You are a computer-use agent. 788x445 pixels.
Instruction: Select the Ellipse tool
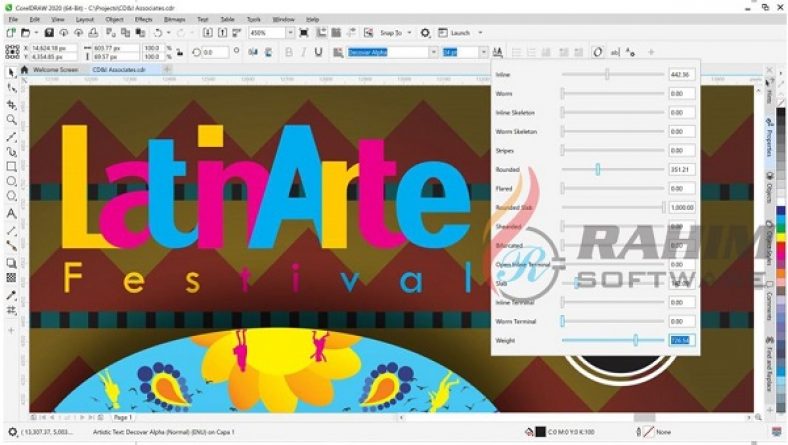click(x=11, y=182)
